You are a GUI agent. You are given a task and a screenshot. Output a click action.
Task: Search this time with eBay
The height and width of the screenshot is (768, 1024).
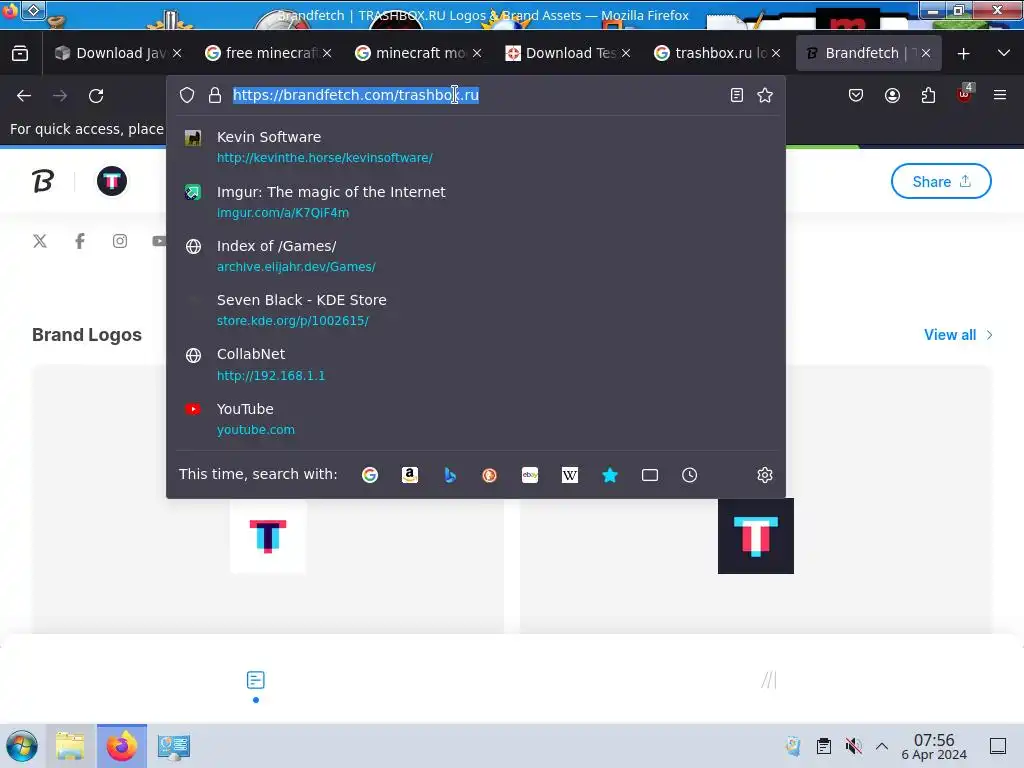(x=530, y=475)
